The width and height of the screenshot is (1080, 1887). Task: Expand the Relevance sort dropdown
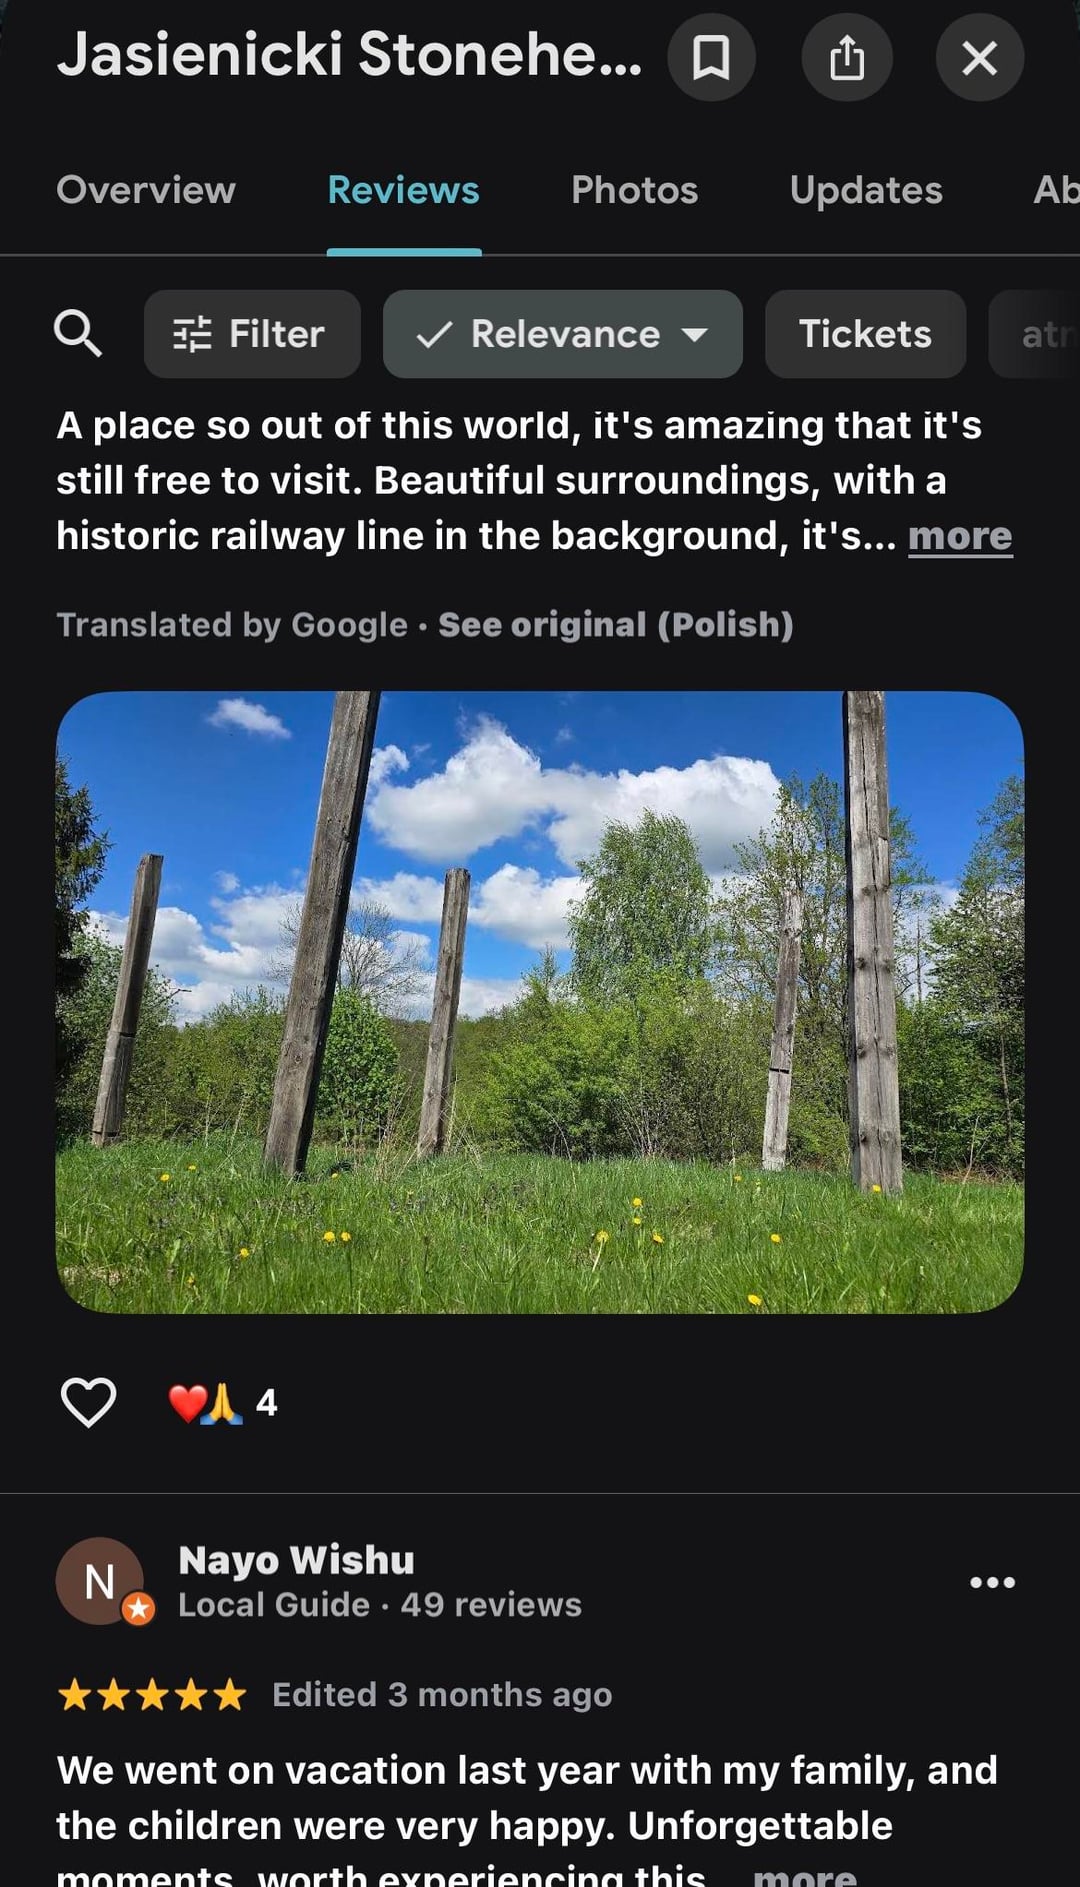pyautogui.click(x=562, y=334)
